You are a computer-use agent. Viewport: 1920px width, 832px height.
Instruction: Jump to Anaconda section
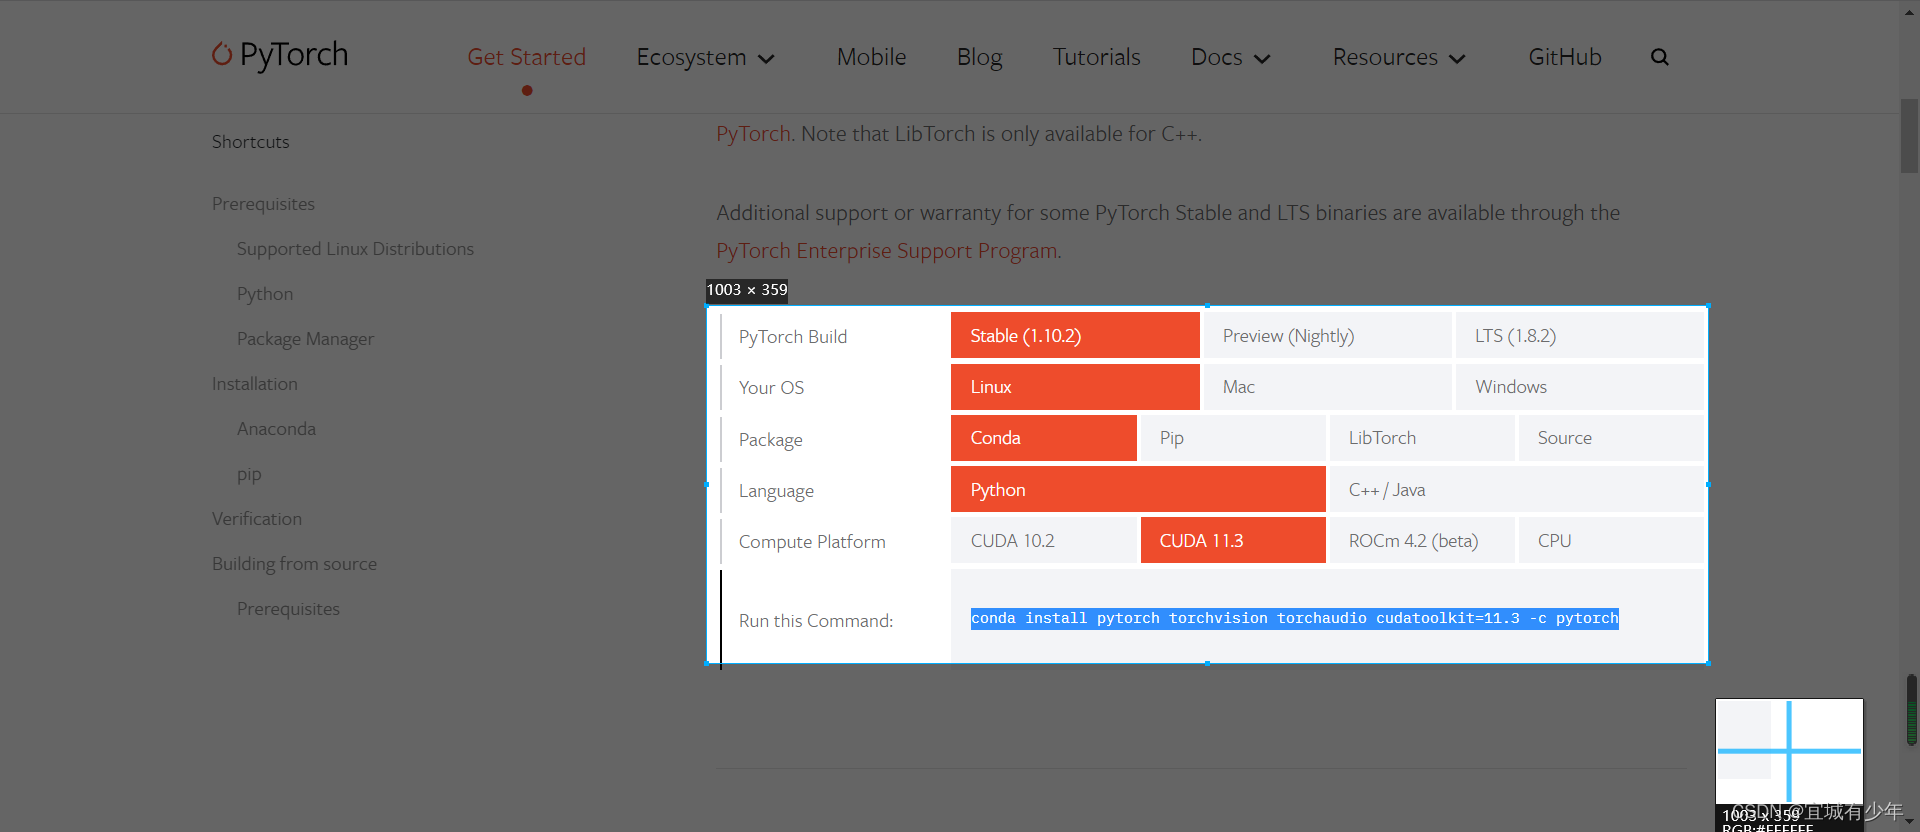276,429
